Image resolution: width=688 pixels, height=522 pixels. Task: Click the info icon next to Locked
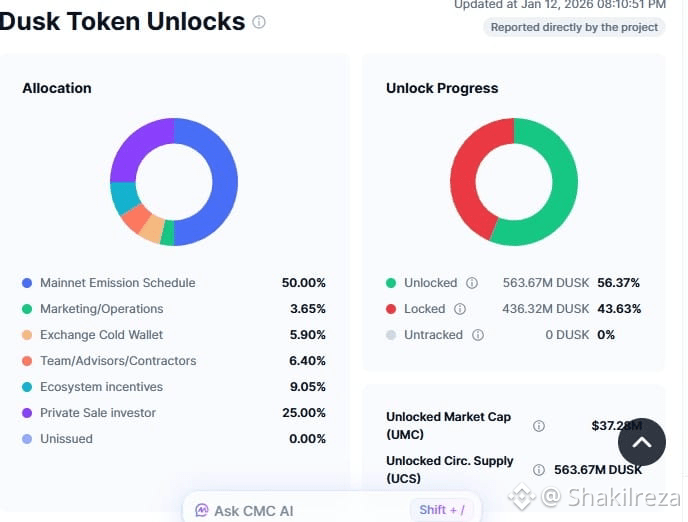point(460,309)
